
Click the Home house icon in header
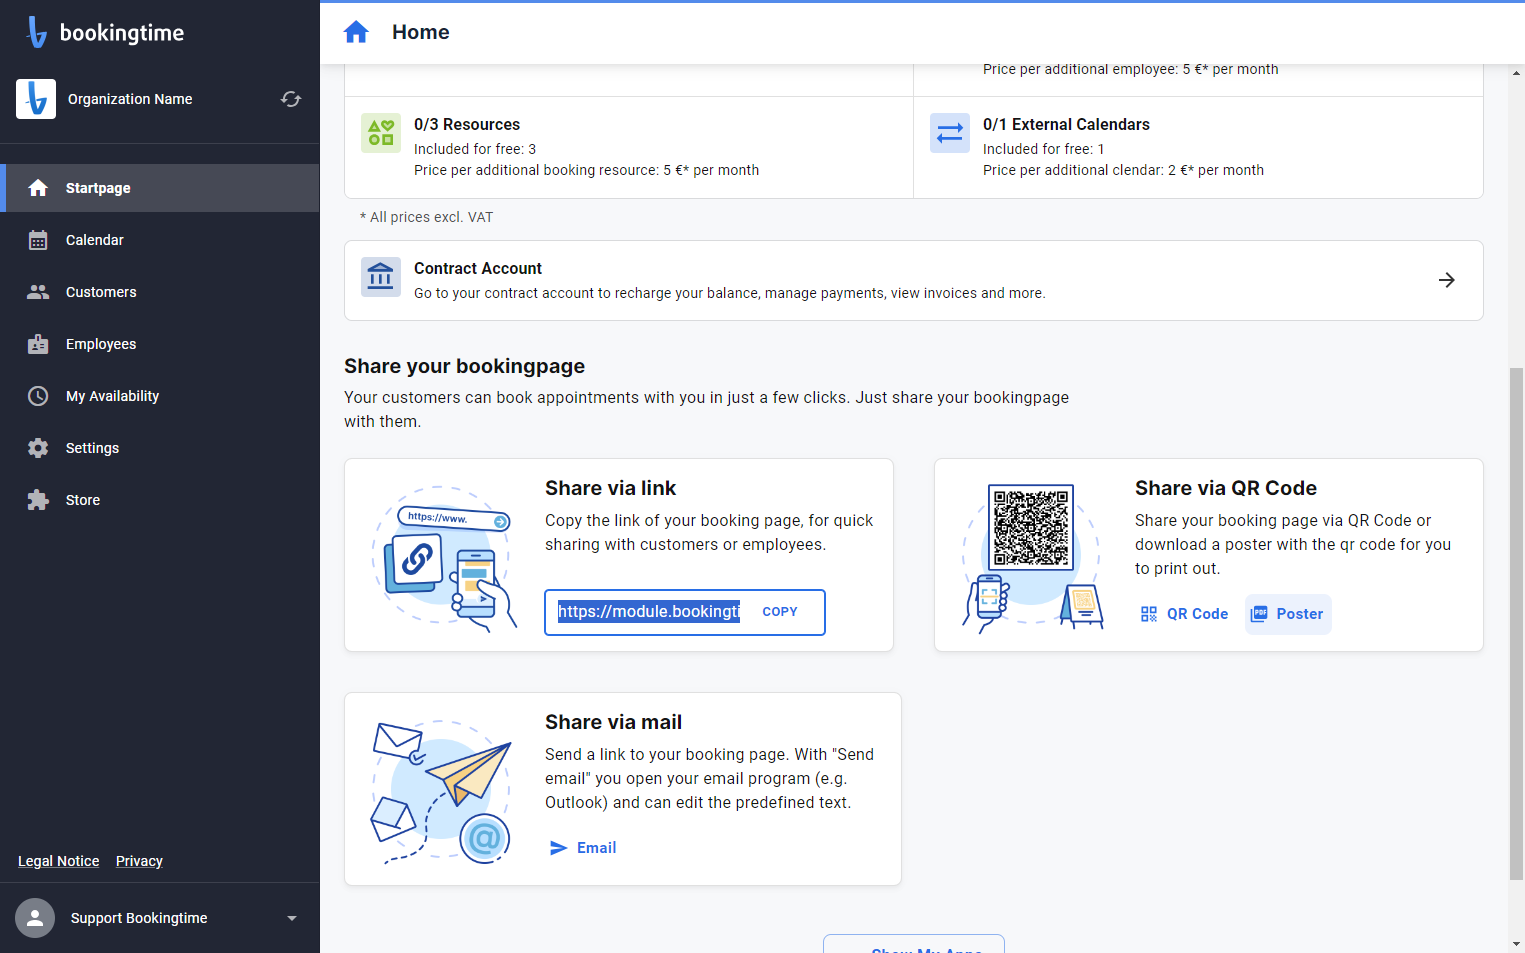[x=356, y=32]
